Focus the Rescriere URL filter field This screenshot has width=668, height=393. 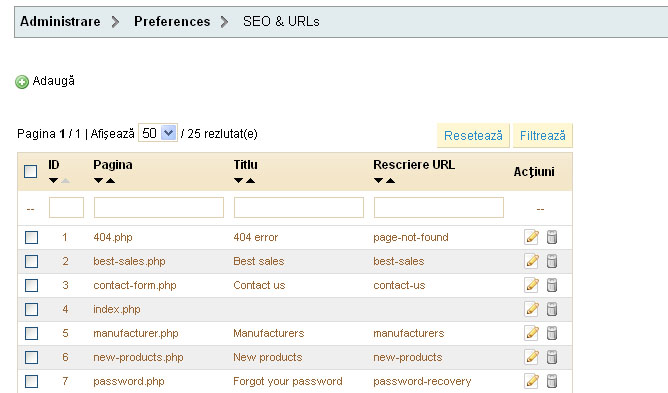(439, 208)
